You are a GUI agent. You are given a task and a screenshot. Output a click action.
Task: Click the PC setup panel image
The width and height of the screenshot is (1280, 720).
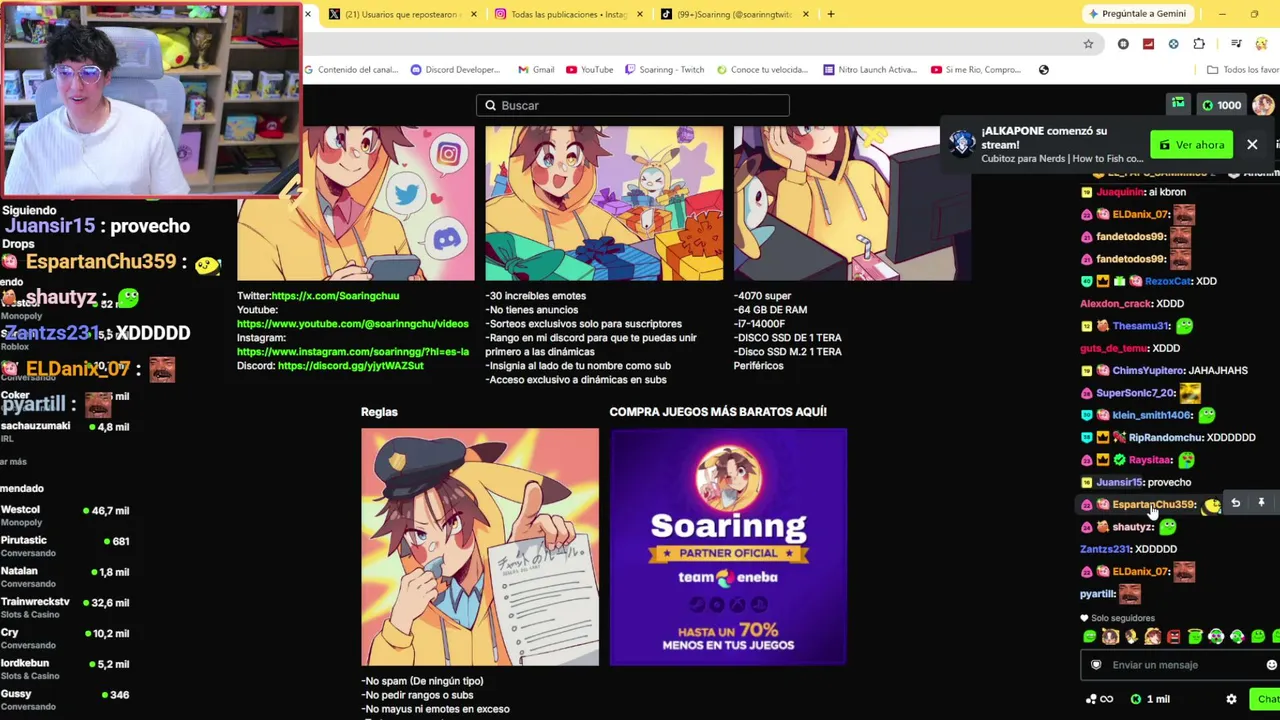(852, 203)
